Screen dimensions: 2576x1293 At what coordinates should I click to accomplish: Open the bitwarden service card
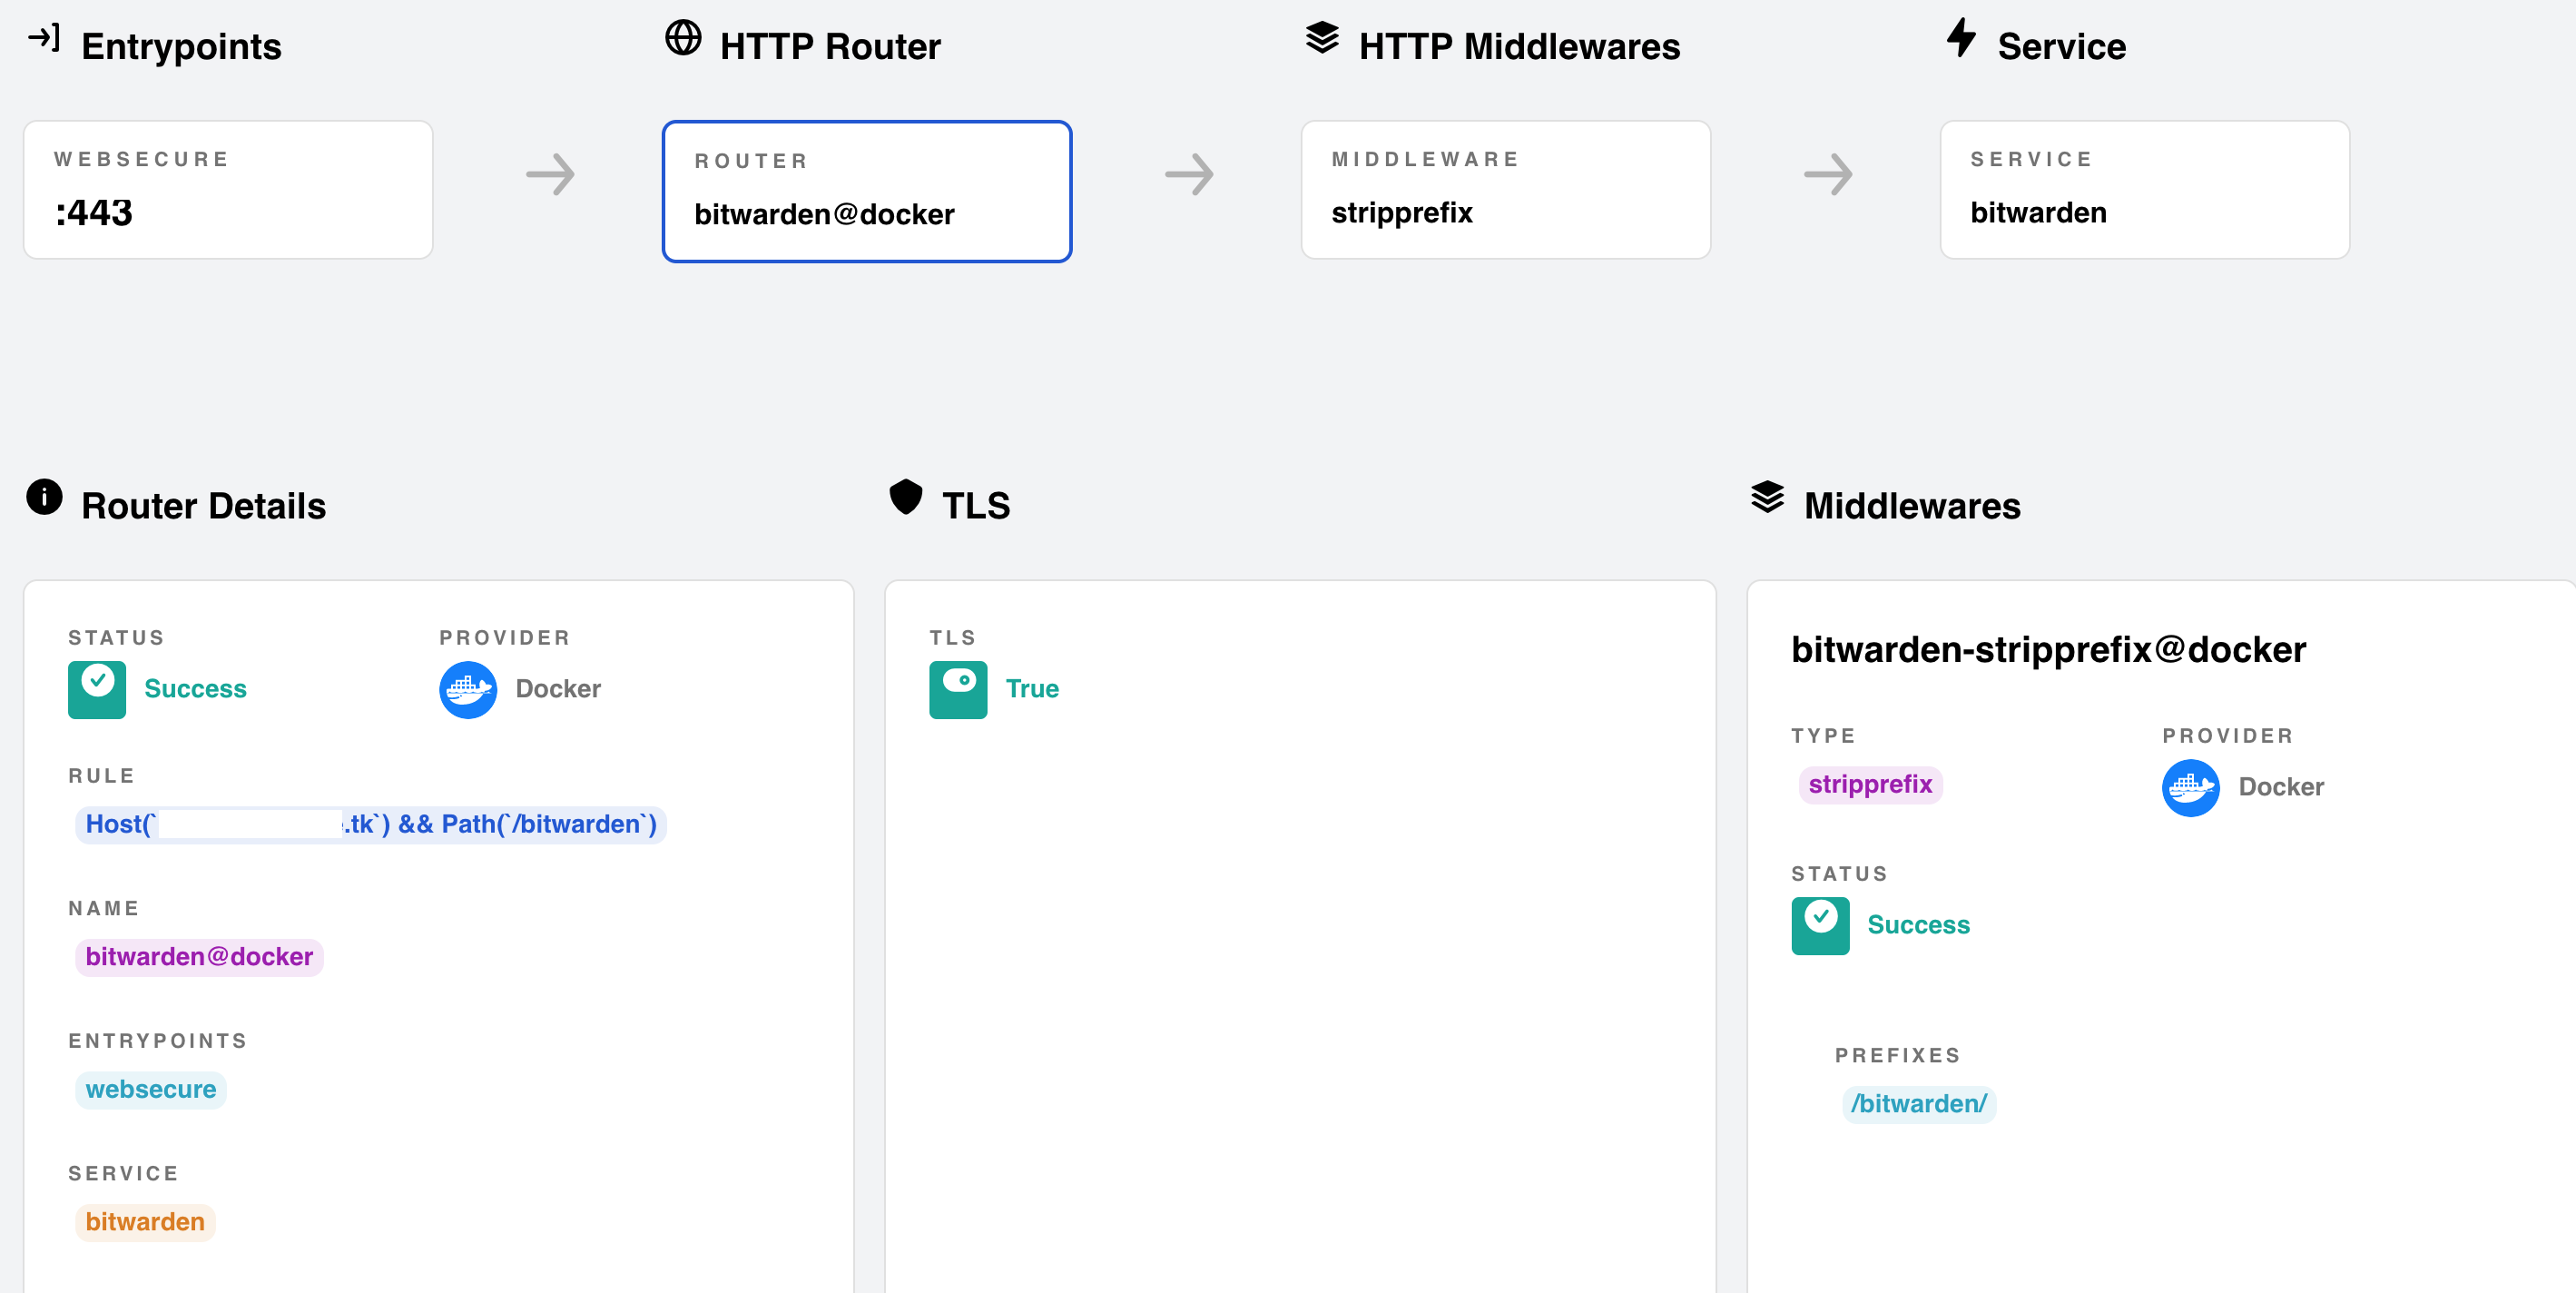[2144, 190]
